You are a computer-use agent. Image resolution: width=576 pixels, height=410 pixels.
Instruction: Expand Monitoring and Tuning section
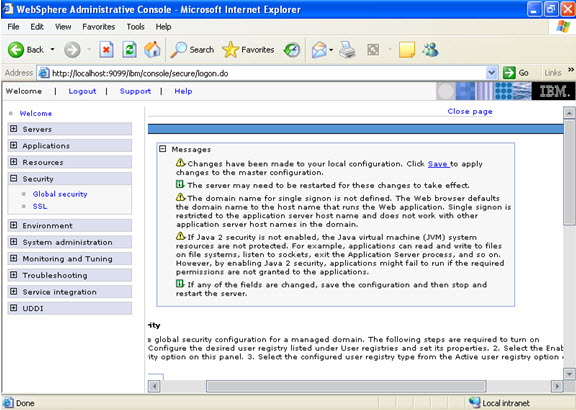(x=14, y=258)
